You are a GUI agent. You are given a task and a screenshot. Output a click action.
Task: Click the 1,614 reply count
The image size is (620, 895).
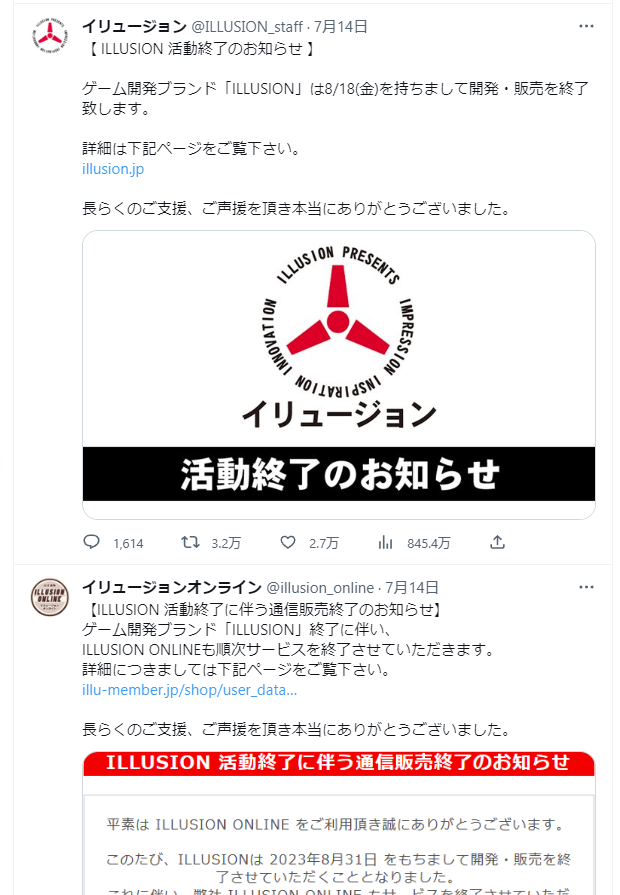[128, 543]
